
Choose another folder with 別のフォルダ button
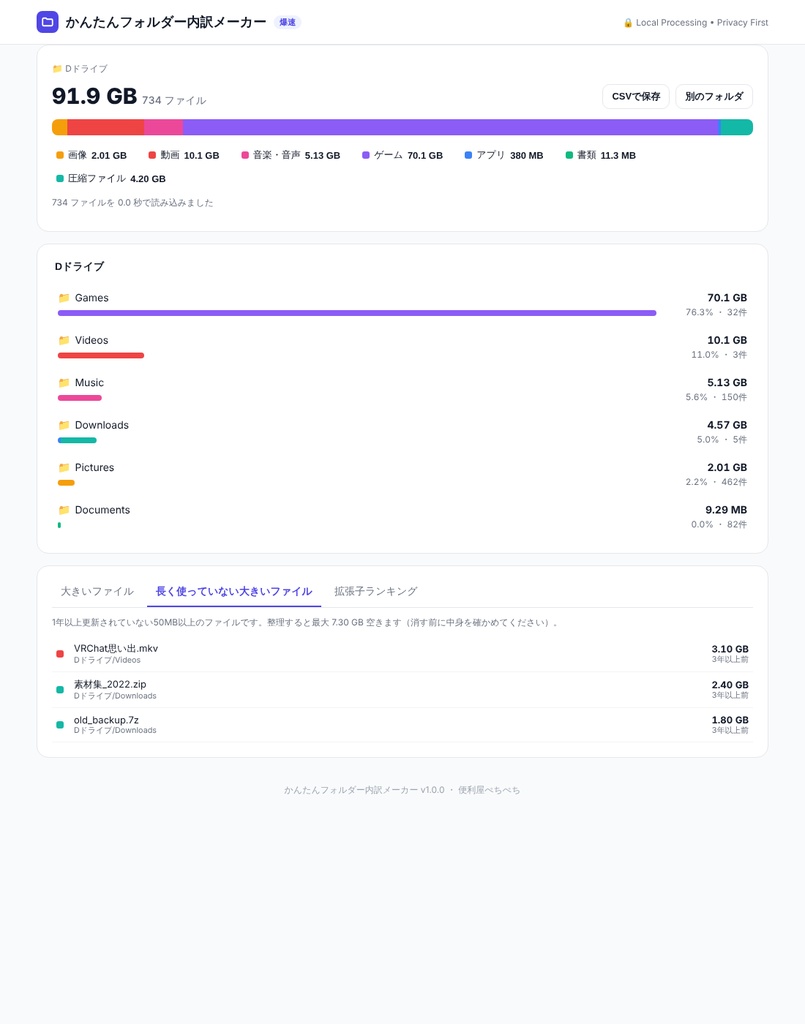pos(714,97)
